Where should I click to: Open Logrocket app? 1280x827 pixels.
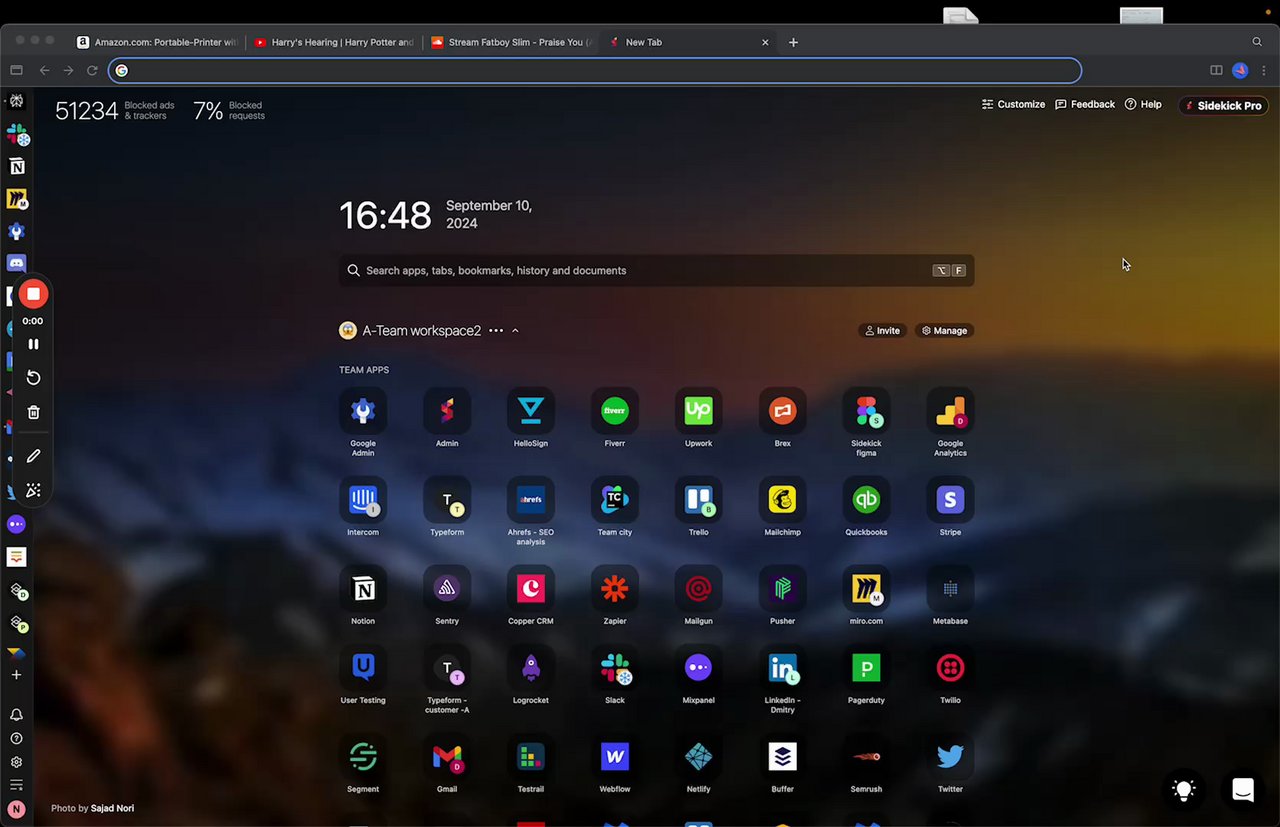[531, 668]
